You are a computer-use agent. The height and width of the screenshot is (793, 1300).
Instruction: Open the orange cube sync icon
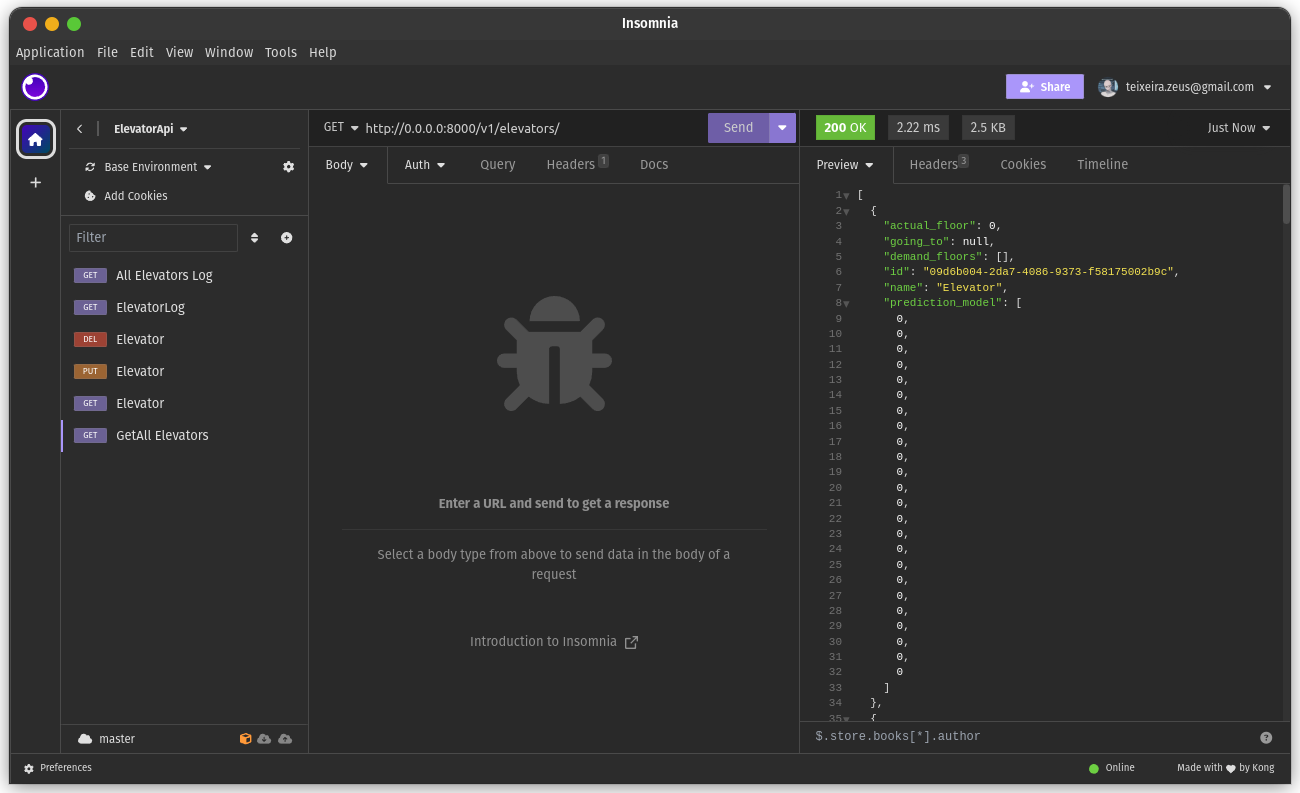click(x=245, y=739)
